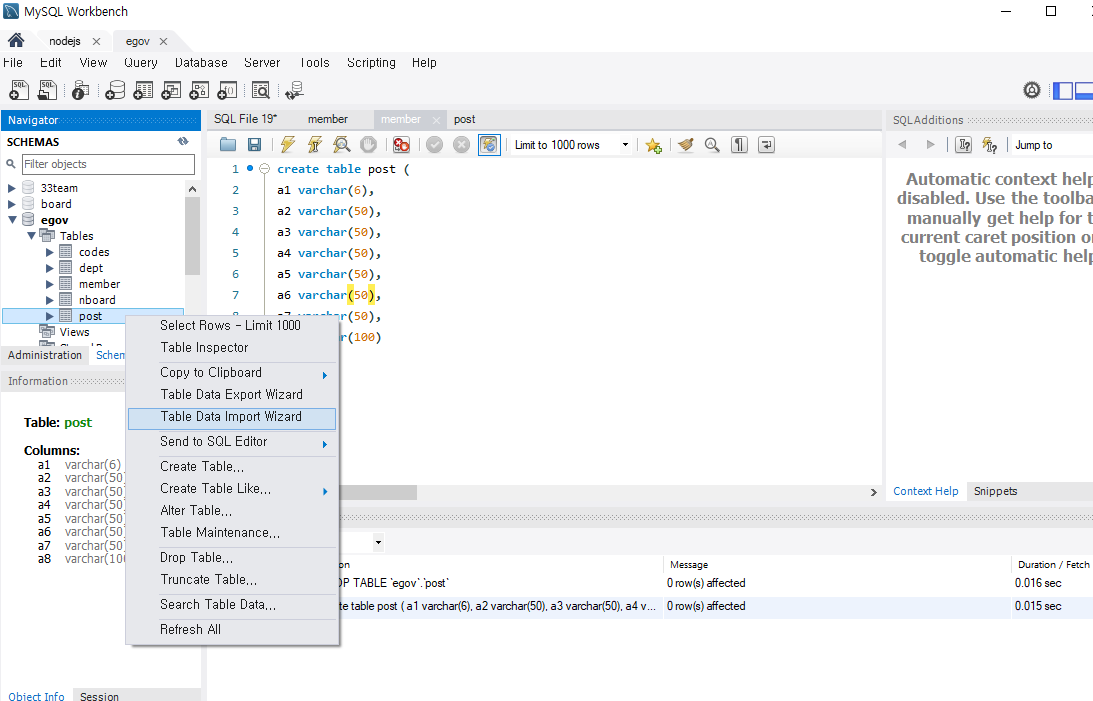Open the Query menu
The image size is (1093, 701).
(141, 63)
